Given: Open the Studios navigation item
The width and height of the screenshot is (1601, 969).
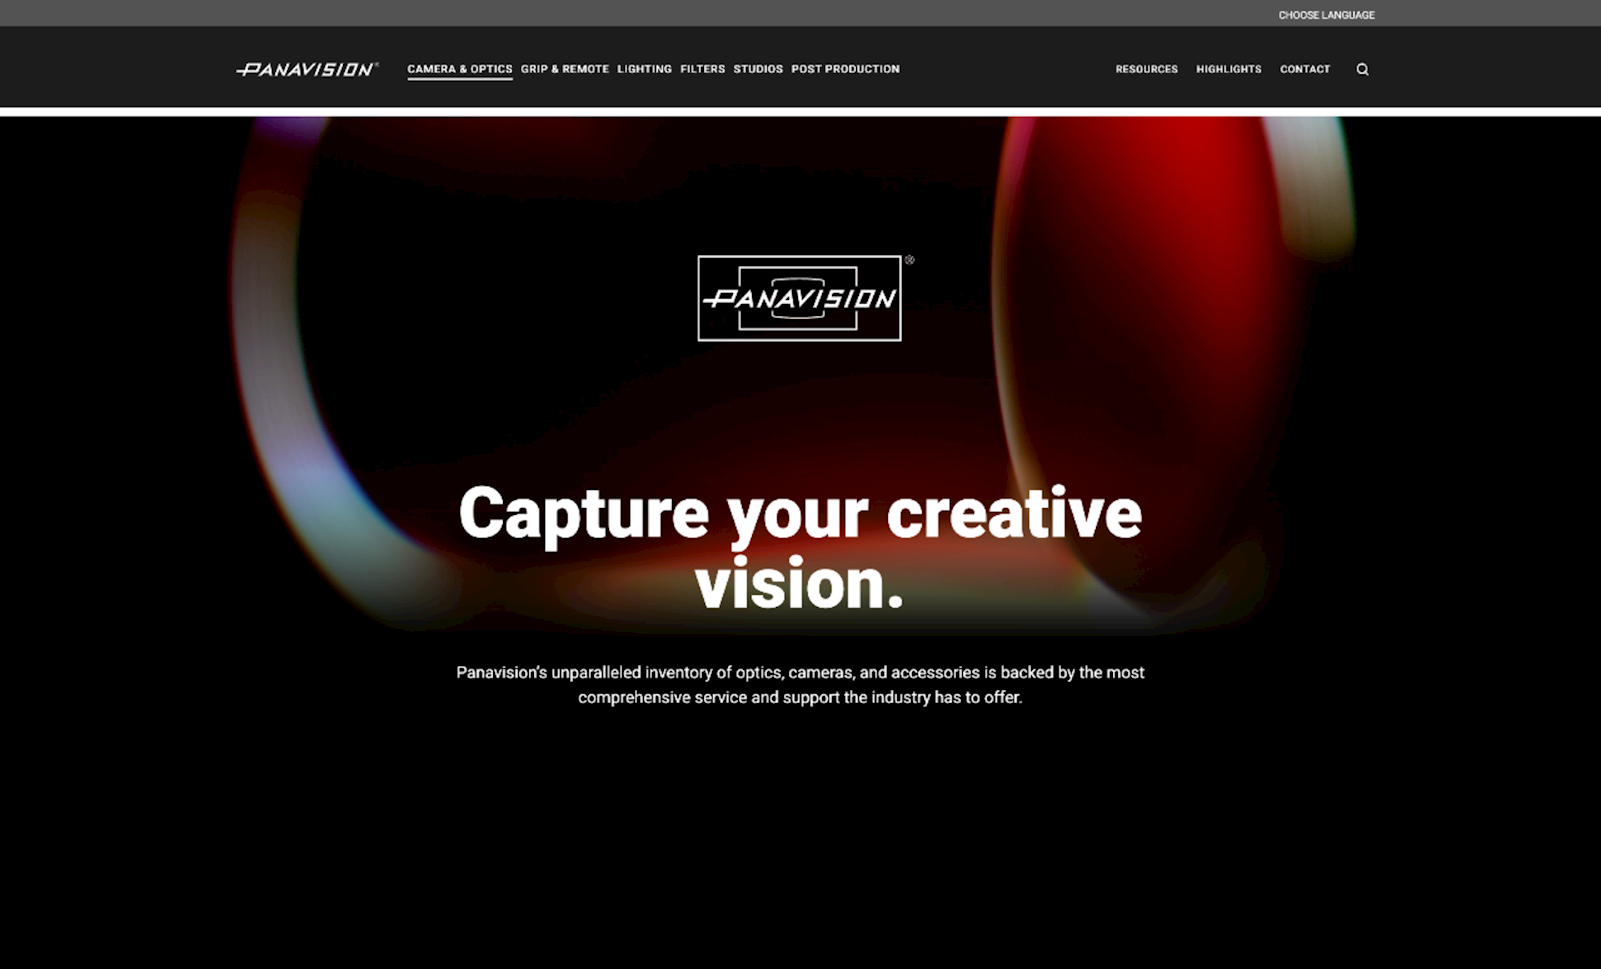Looking at the screenshot, I should point(758,69).
